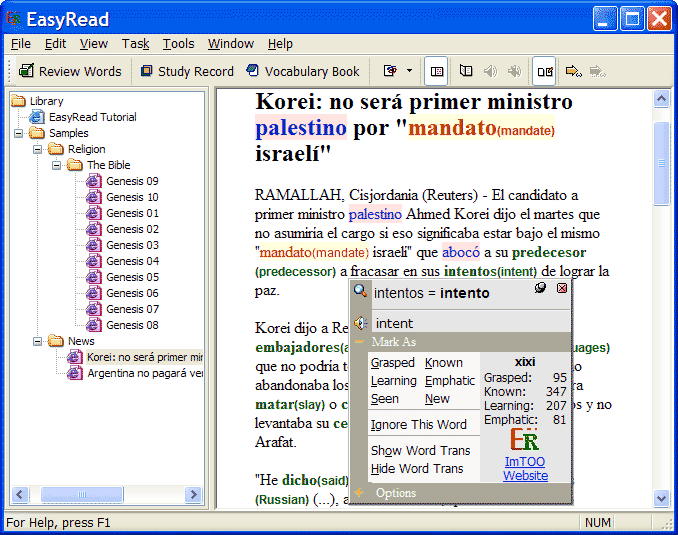The width and height of the screenshot is (678, 535).
Task: Close the intentos word popup
Action: tap(562, 288)
